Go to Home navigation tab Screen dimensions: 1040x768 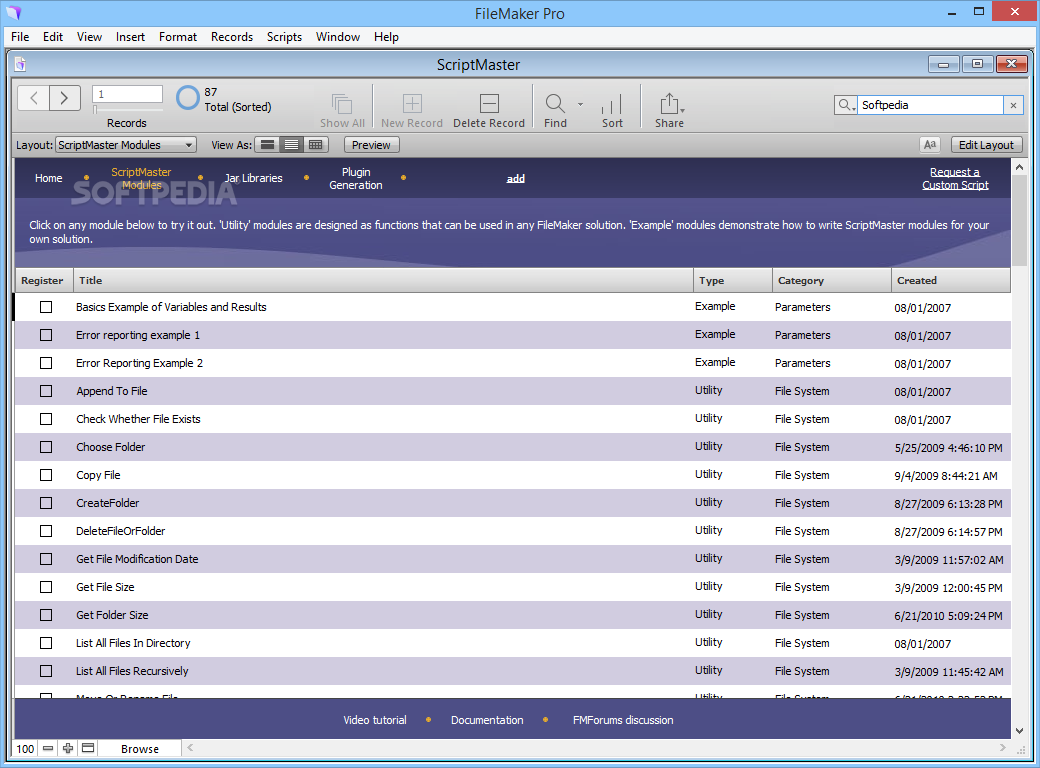click(48, 178)
